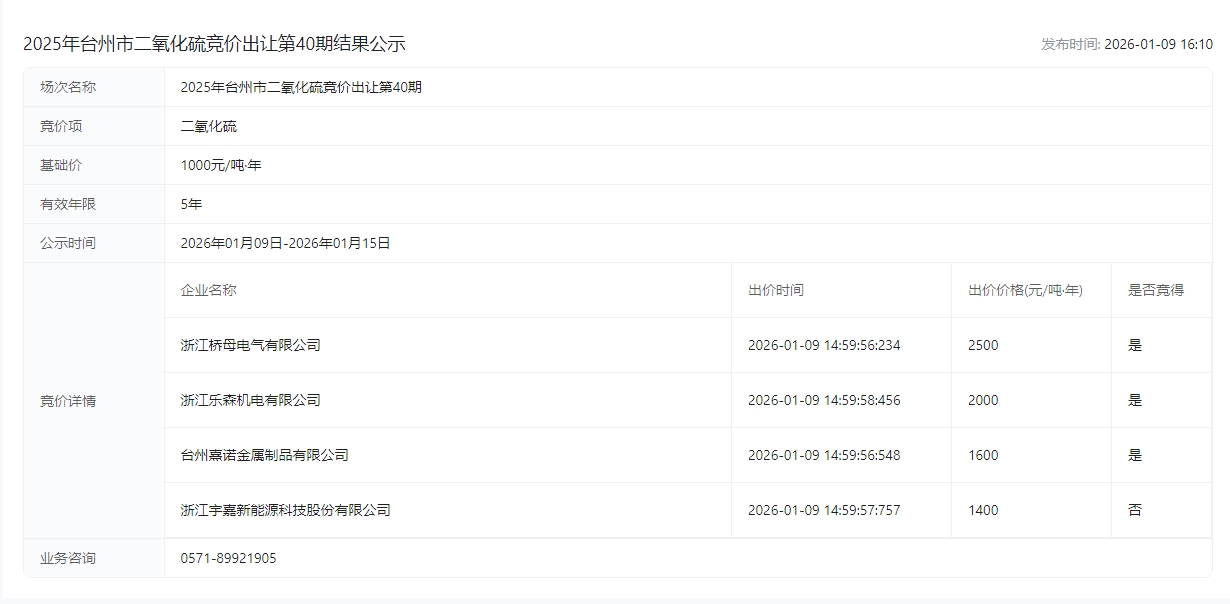Screen dimensions: 1230x604
Task: Click the 出价价格(元/吨·年) column header
Action: coord(1025,290)
